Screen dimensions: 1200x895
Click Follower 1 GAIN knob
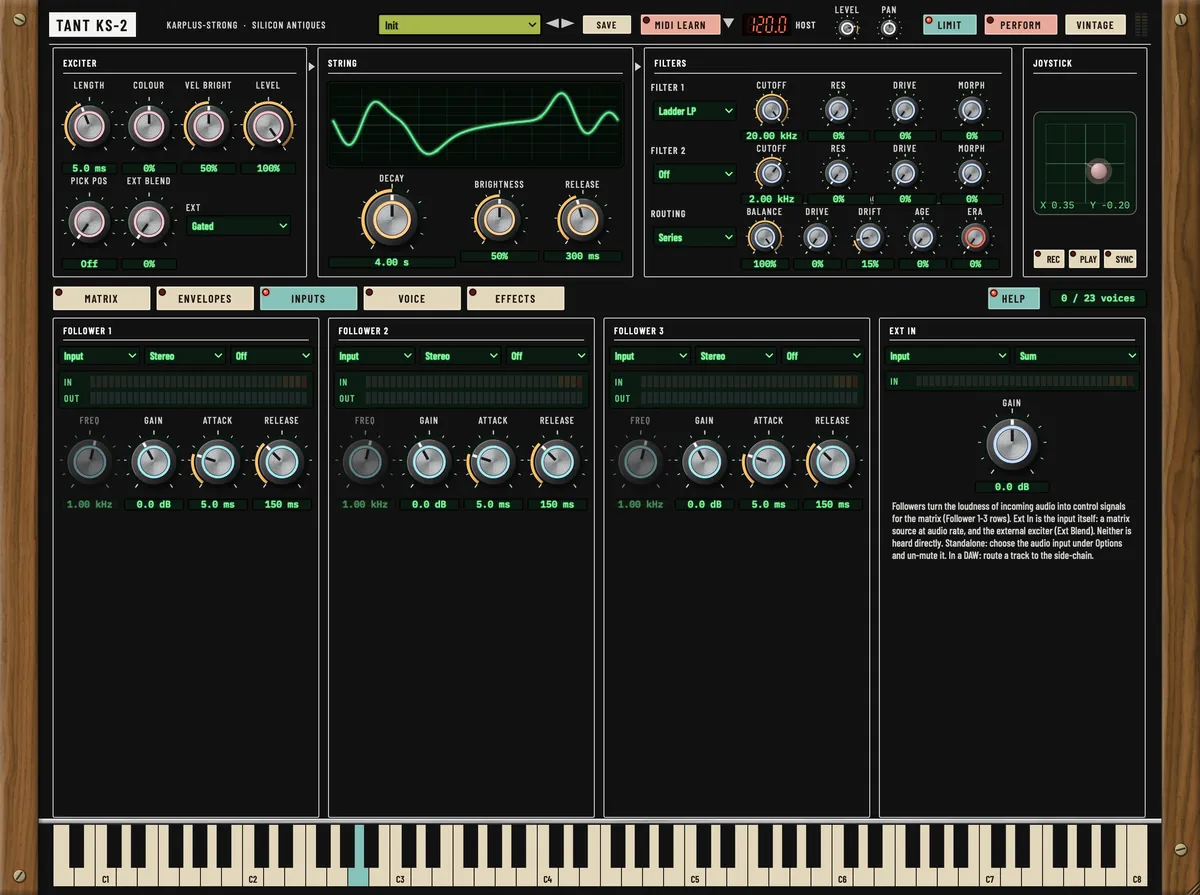click(x=153, y=462)
